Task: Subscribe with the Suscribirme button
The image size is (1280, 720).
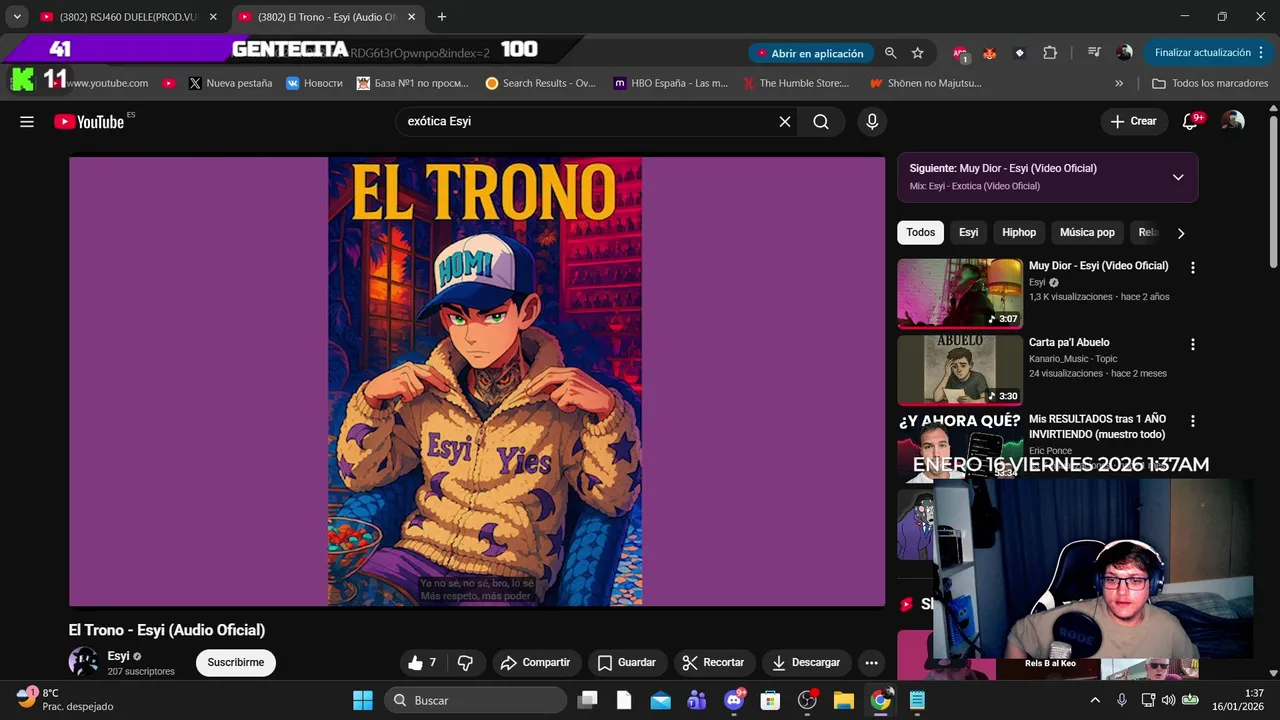Action: point(236,662)
